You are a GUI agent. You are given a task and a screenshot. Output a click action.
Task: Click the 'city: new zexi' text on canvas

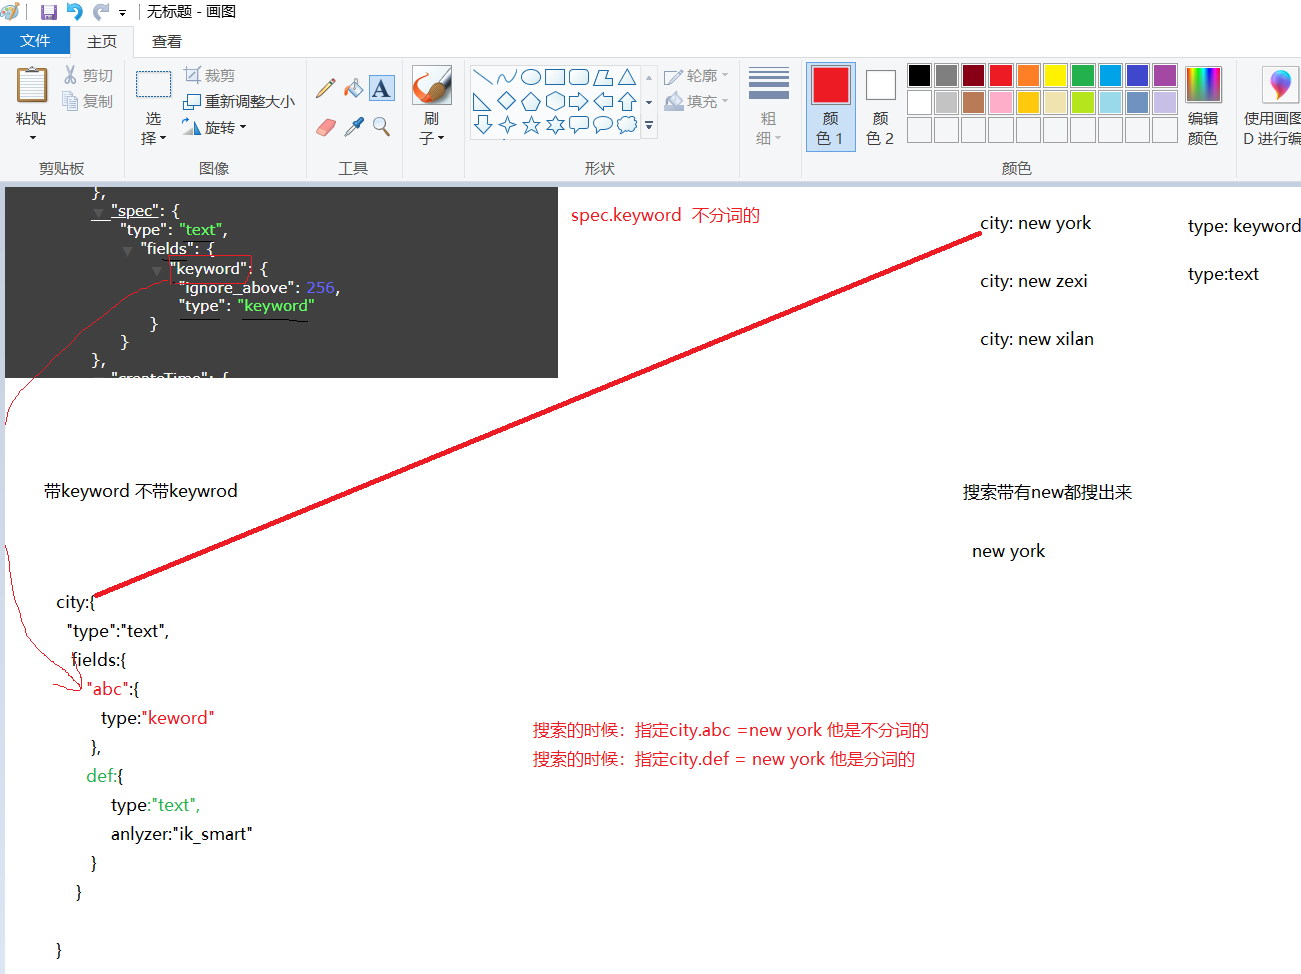click(1034, 281)
